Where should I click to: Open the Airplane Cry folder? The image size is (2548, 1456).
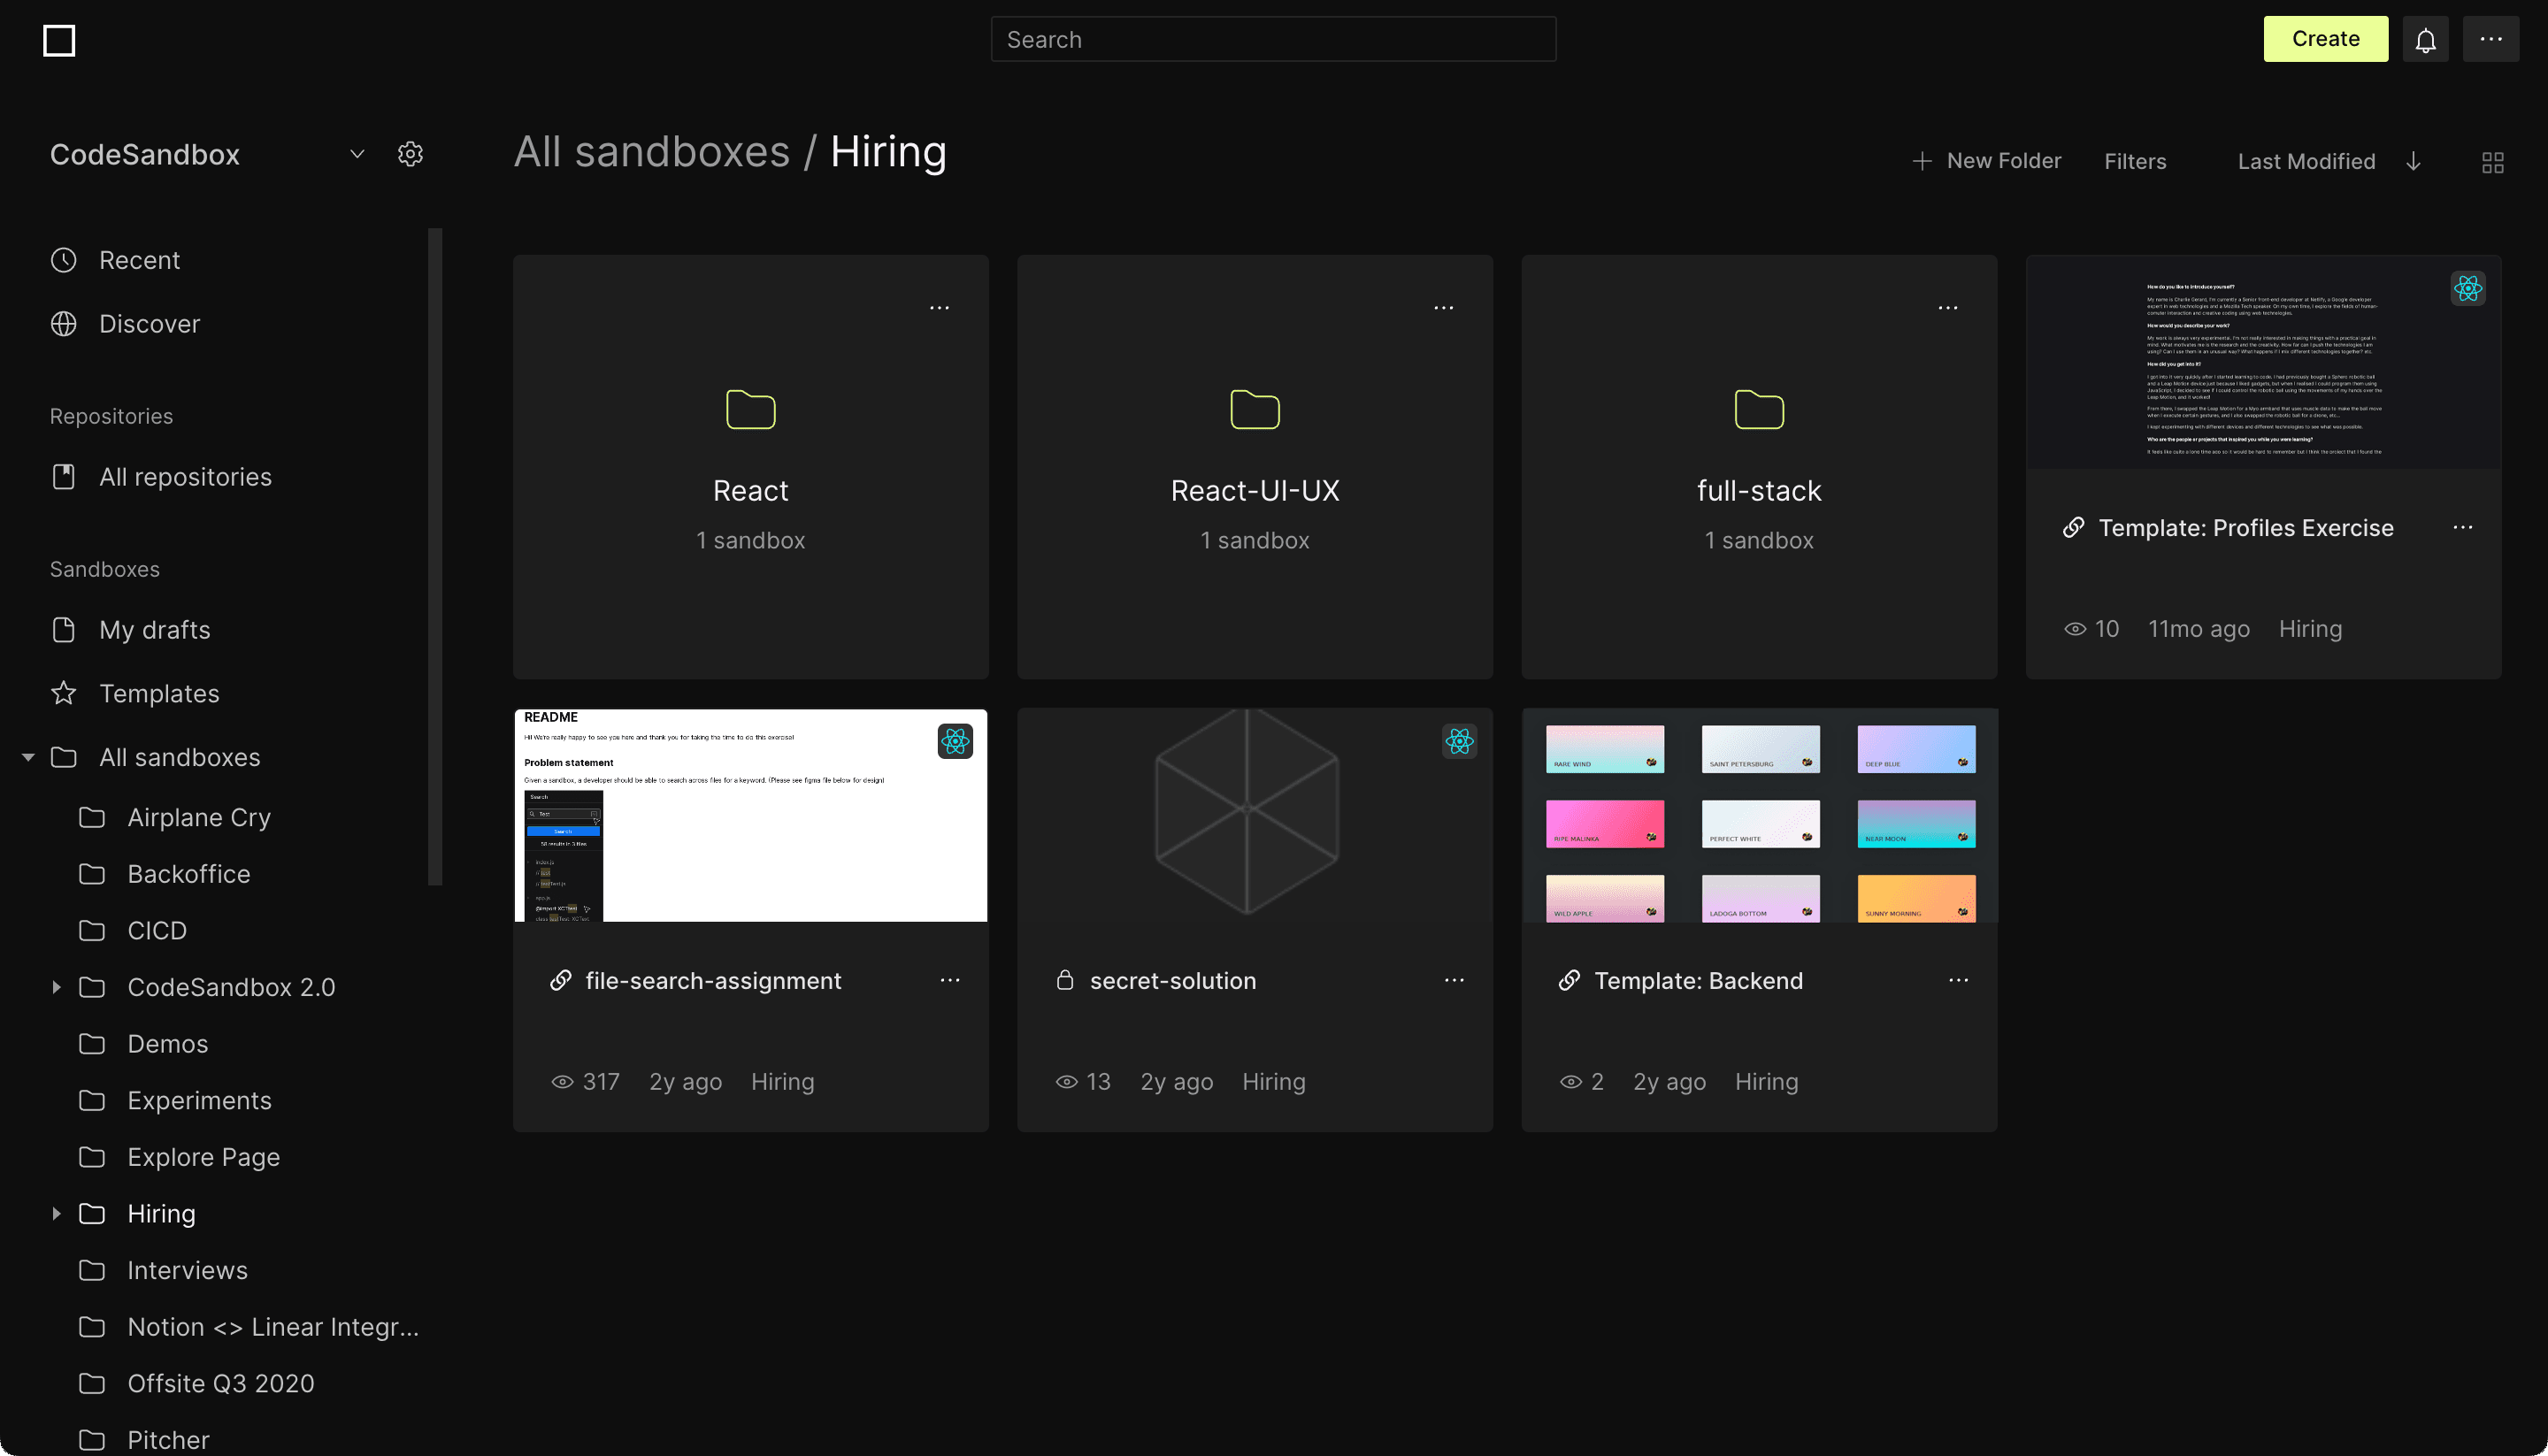pos(199,817)
